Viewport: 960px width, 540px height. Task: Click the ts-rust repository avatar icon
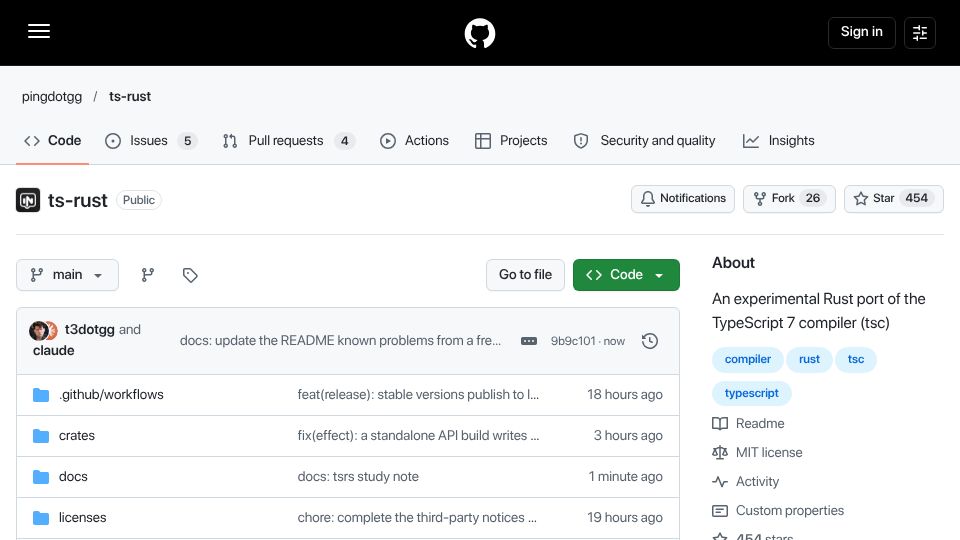(x=28, y=200)
